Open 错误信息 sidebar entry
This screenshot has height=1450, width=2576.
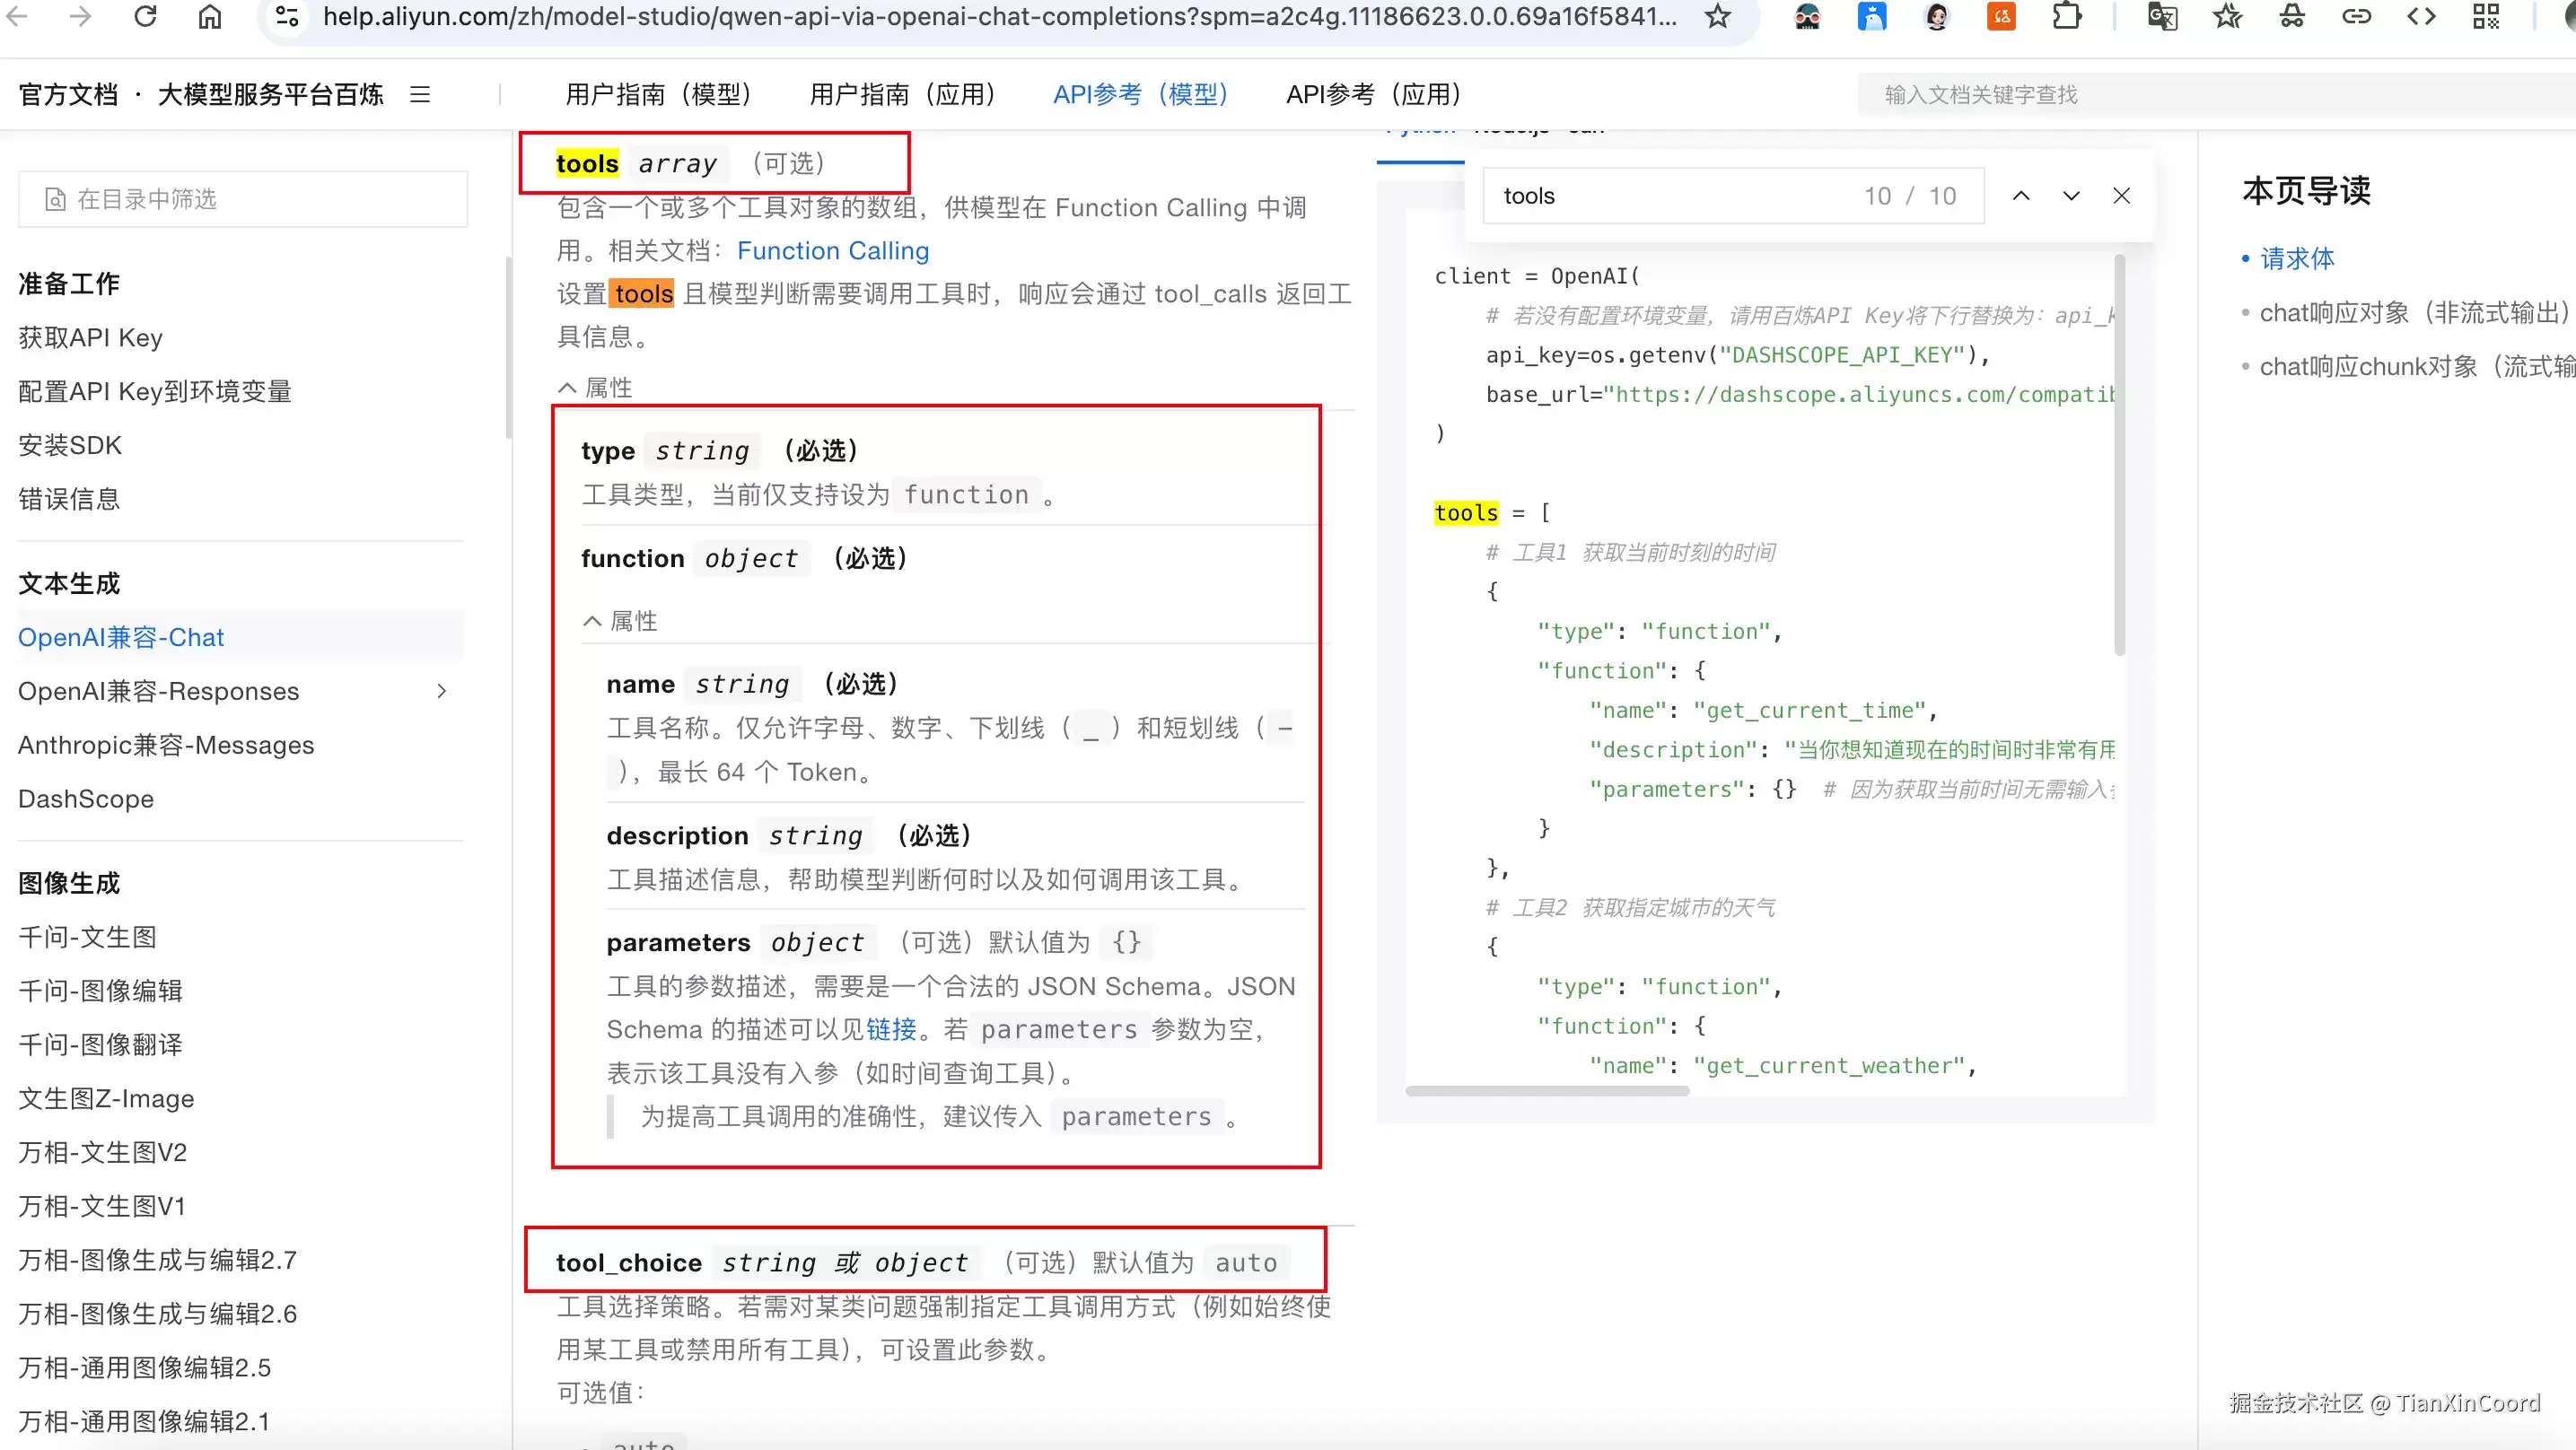coord(69,499)
